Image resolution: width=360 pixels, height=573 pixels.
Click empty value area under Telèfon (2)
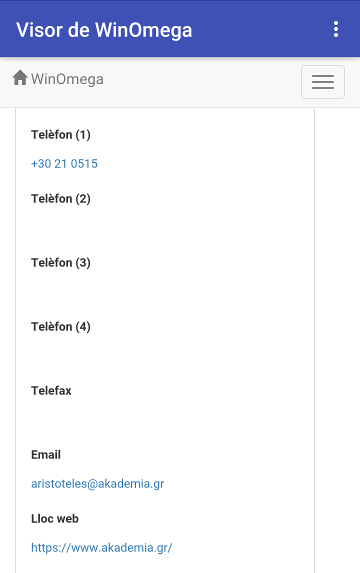pos(165,227)
